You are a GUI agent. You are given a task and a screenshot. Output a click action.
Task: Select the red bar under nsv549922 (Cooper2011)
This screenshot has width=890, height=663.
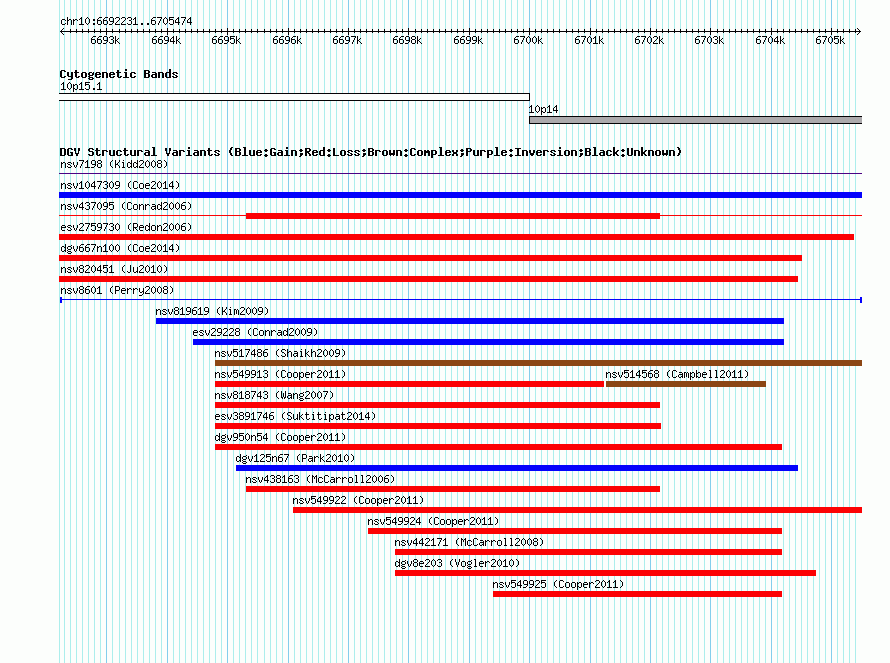[577, 510]
